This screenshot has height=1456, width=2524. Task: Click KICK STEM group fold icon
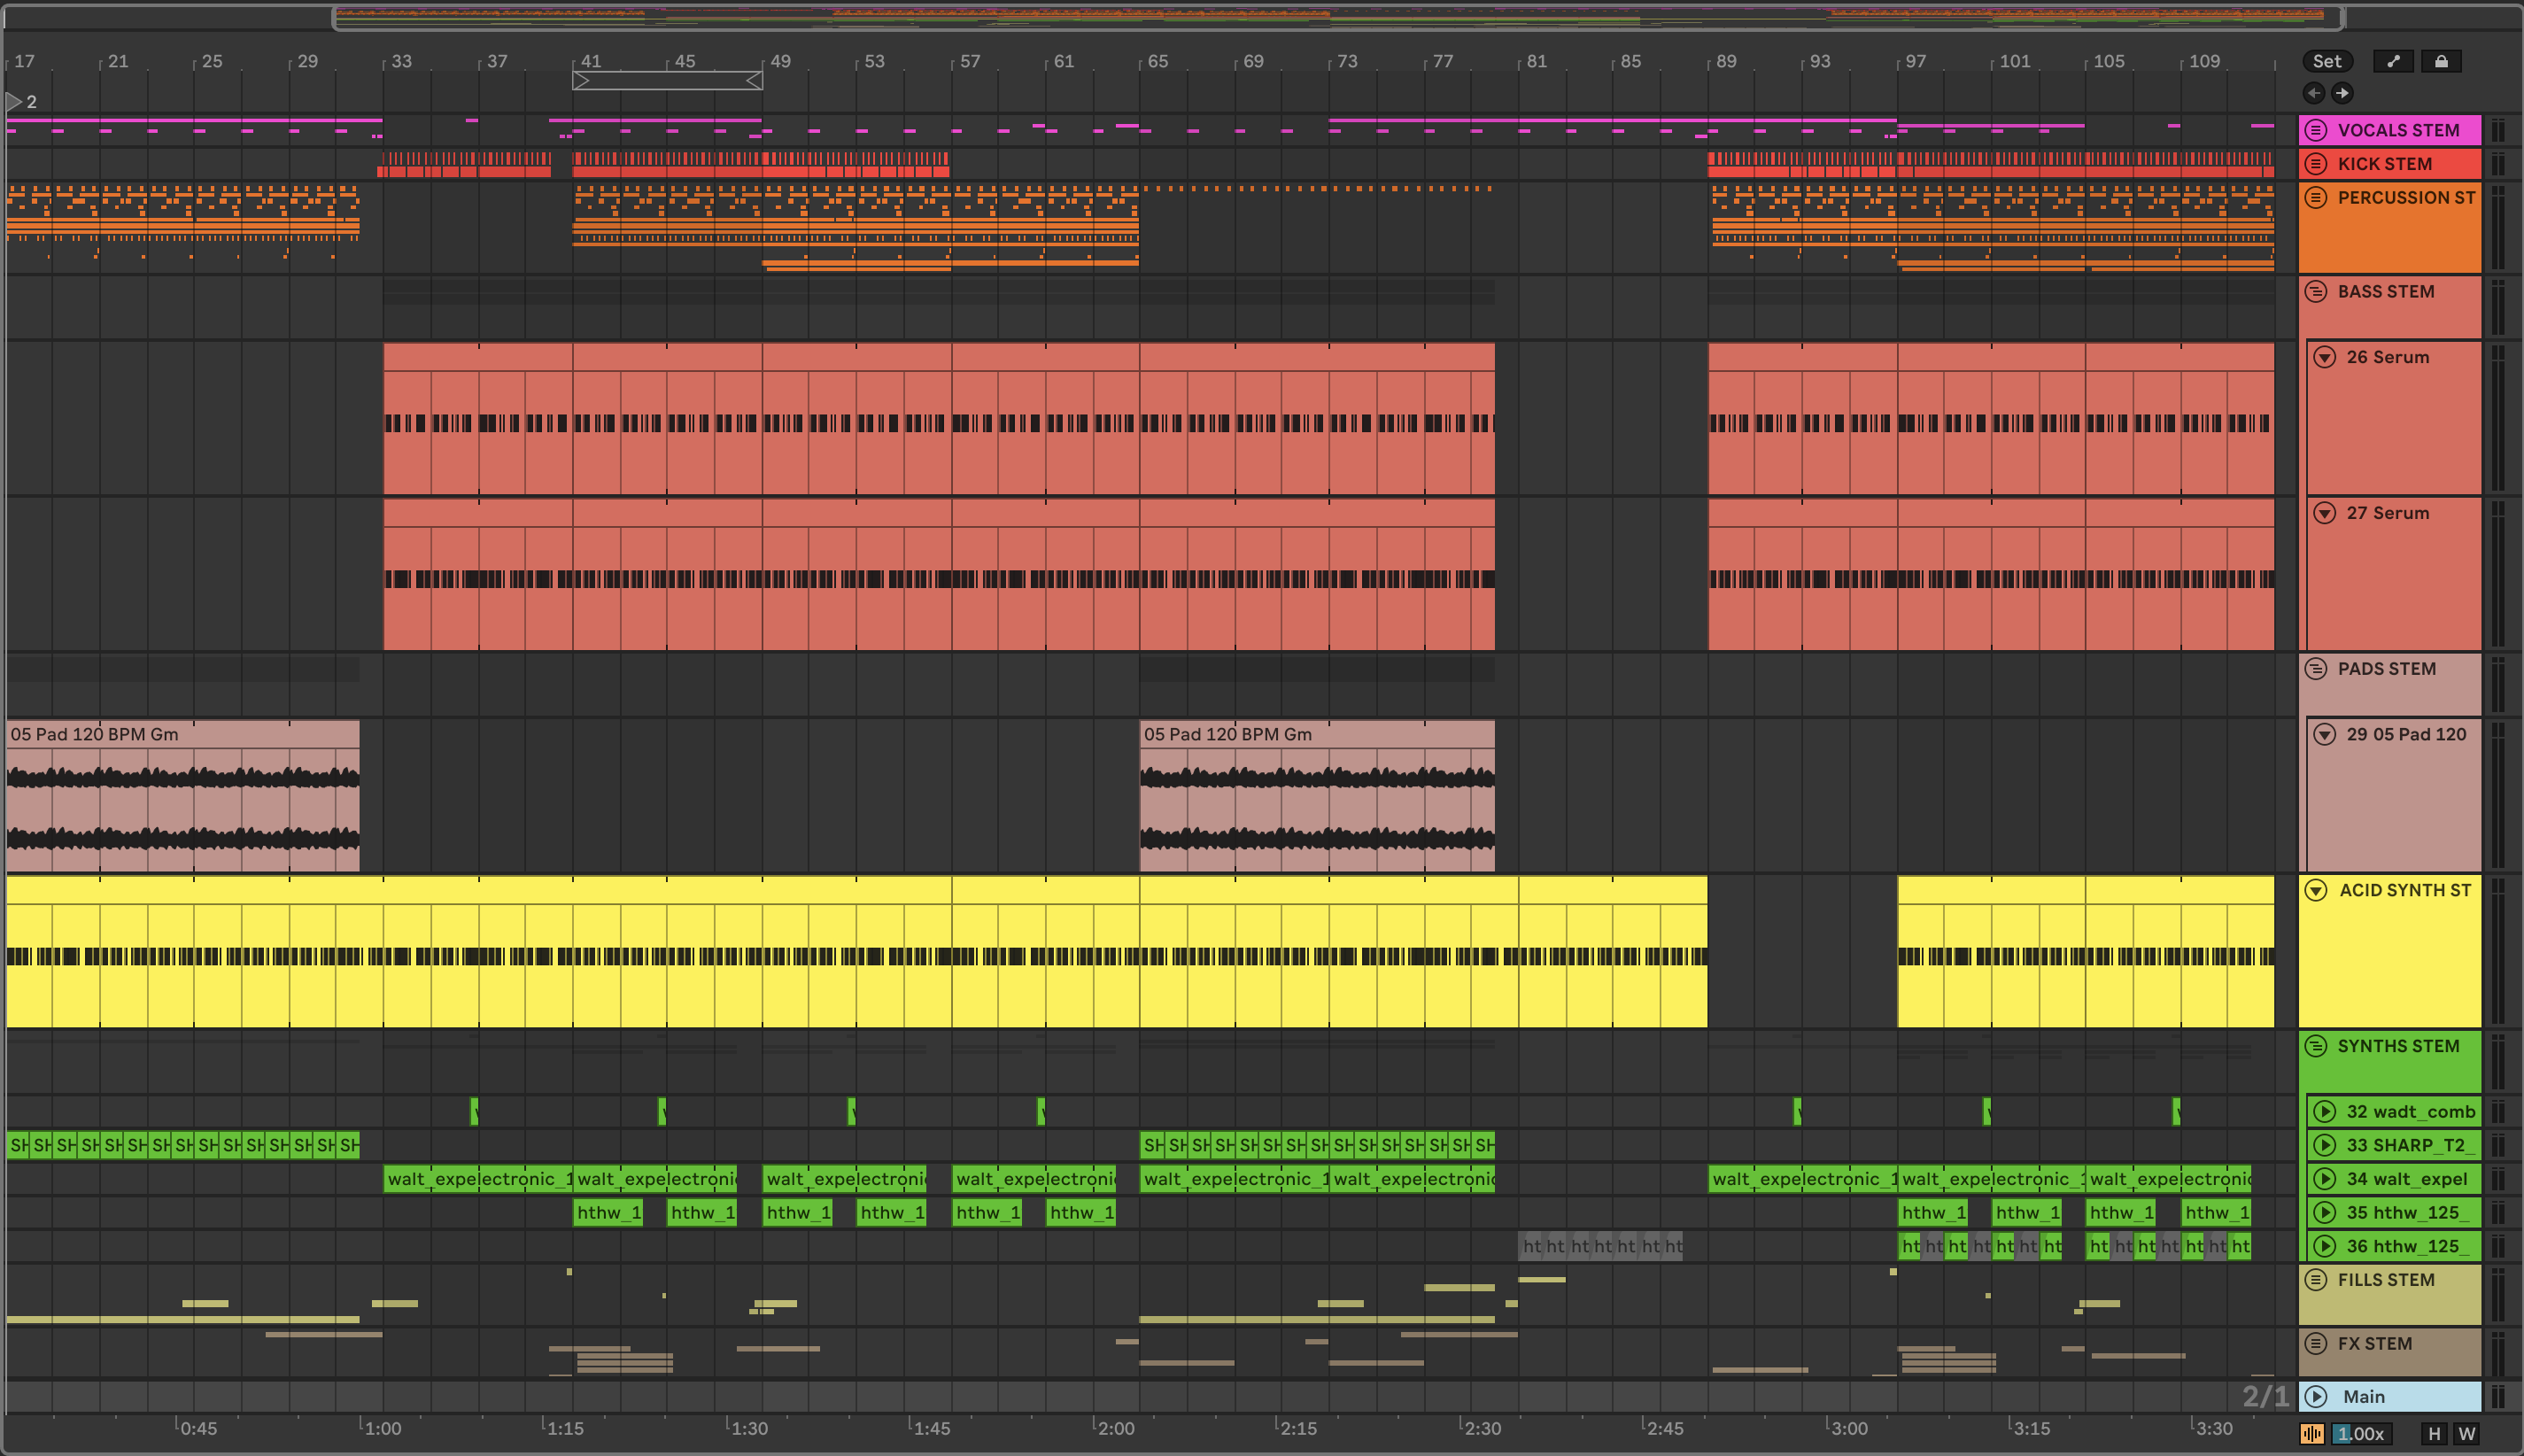(x=2316, y=164)
